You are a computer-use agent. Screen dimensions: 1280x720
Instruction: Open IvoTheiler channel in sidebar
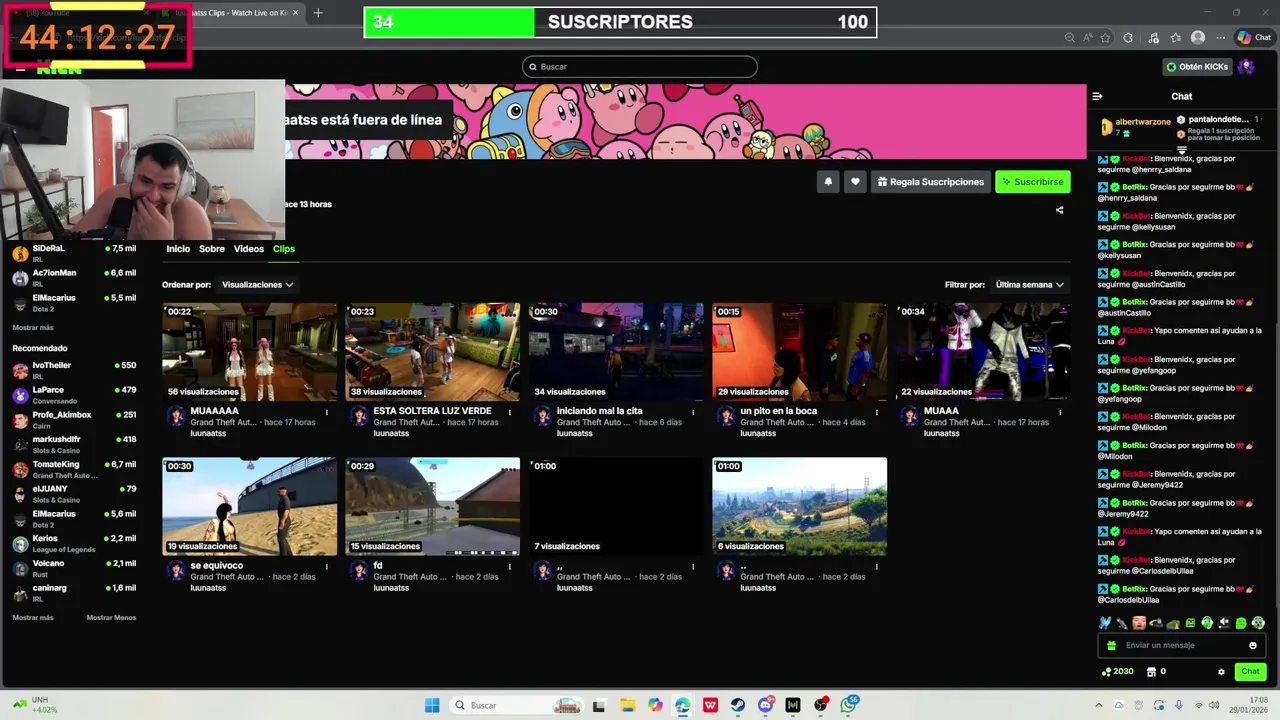pos(75,370)
